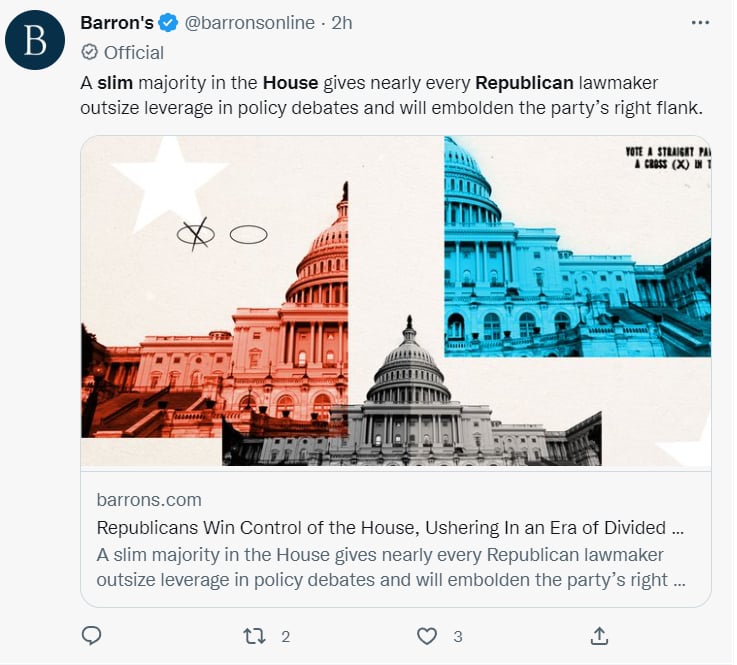
Task: Click the blue verified checkmark badge
Action: pos(168,23)
